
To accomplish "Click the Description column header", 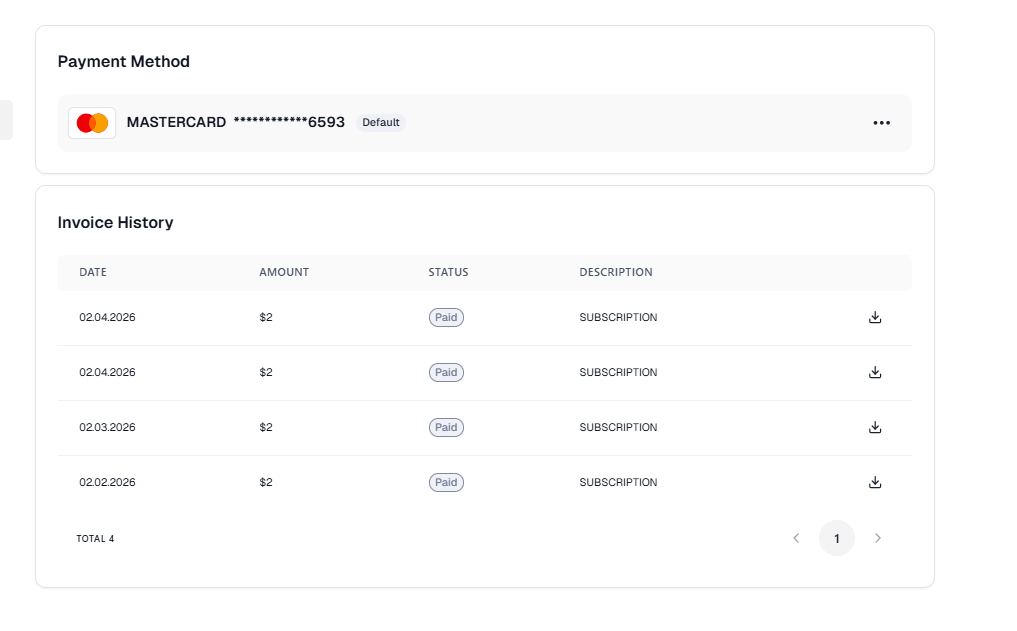I will 616,272.
